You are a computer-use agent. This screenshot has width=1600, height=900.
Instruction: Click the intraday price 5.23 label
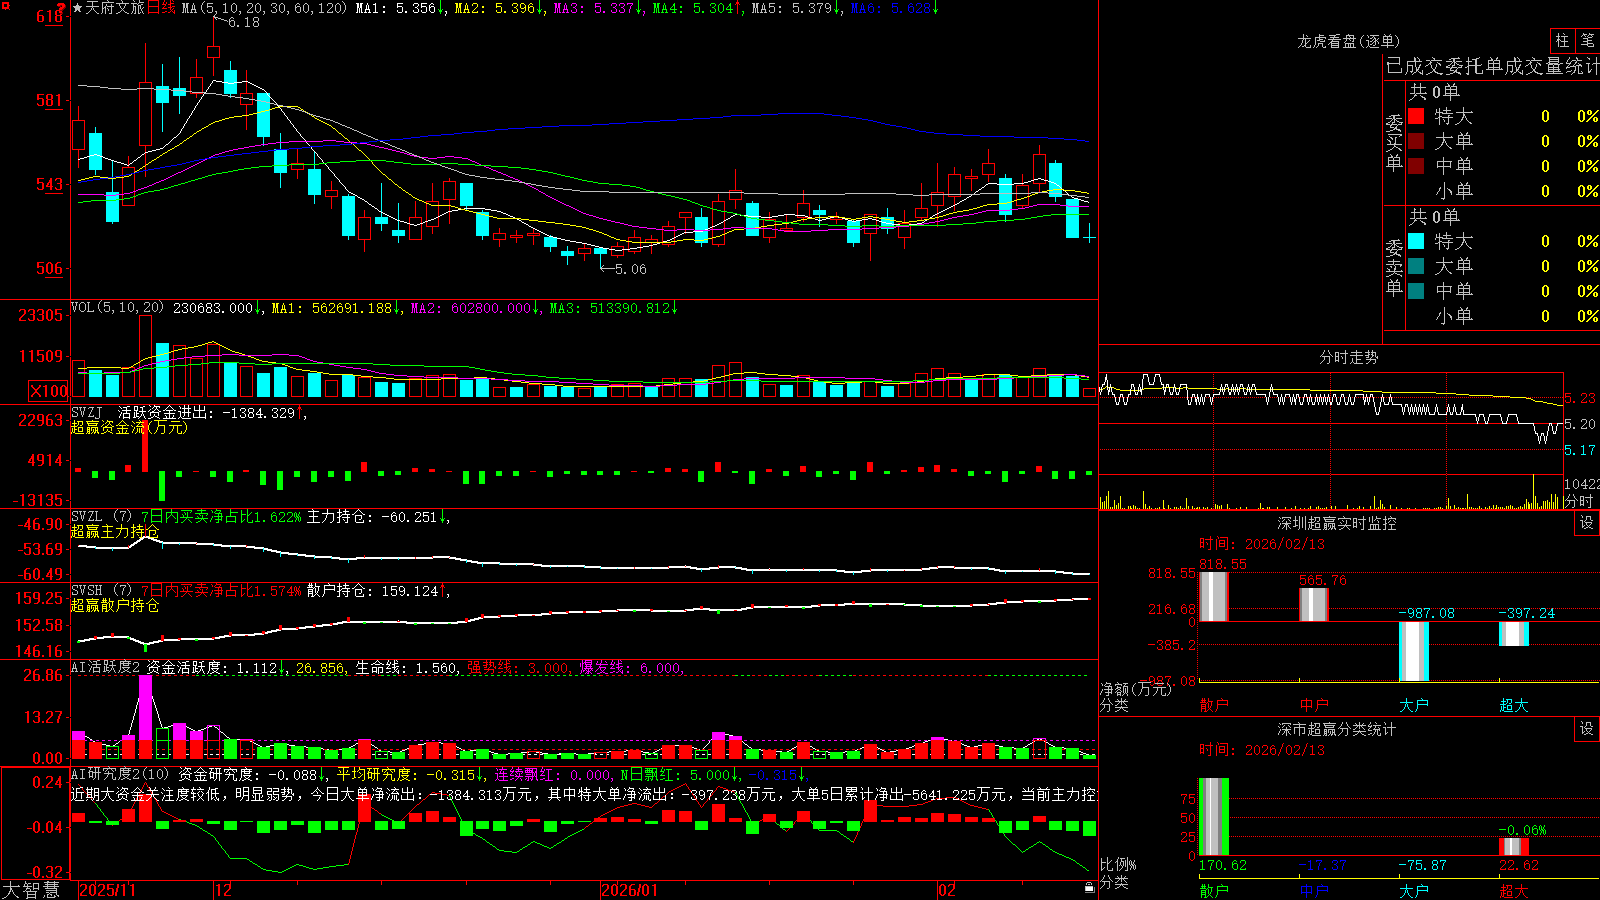(1580, 398)
